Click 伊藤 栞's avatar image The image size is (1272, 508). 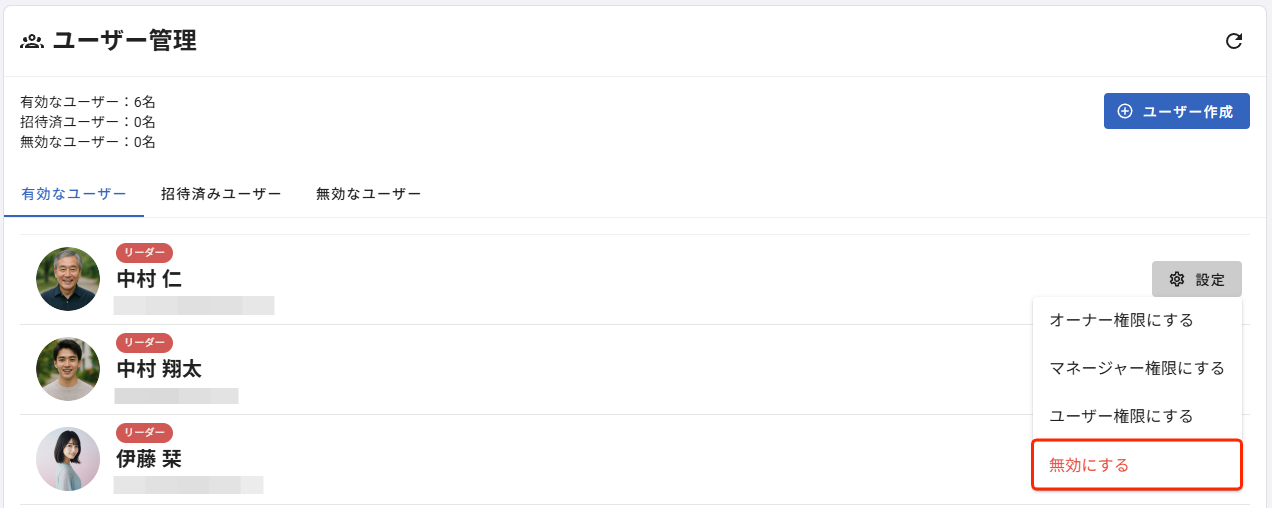coord(68,459)
